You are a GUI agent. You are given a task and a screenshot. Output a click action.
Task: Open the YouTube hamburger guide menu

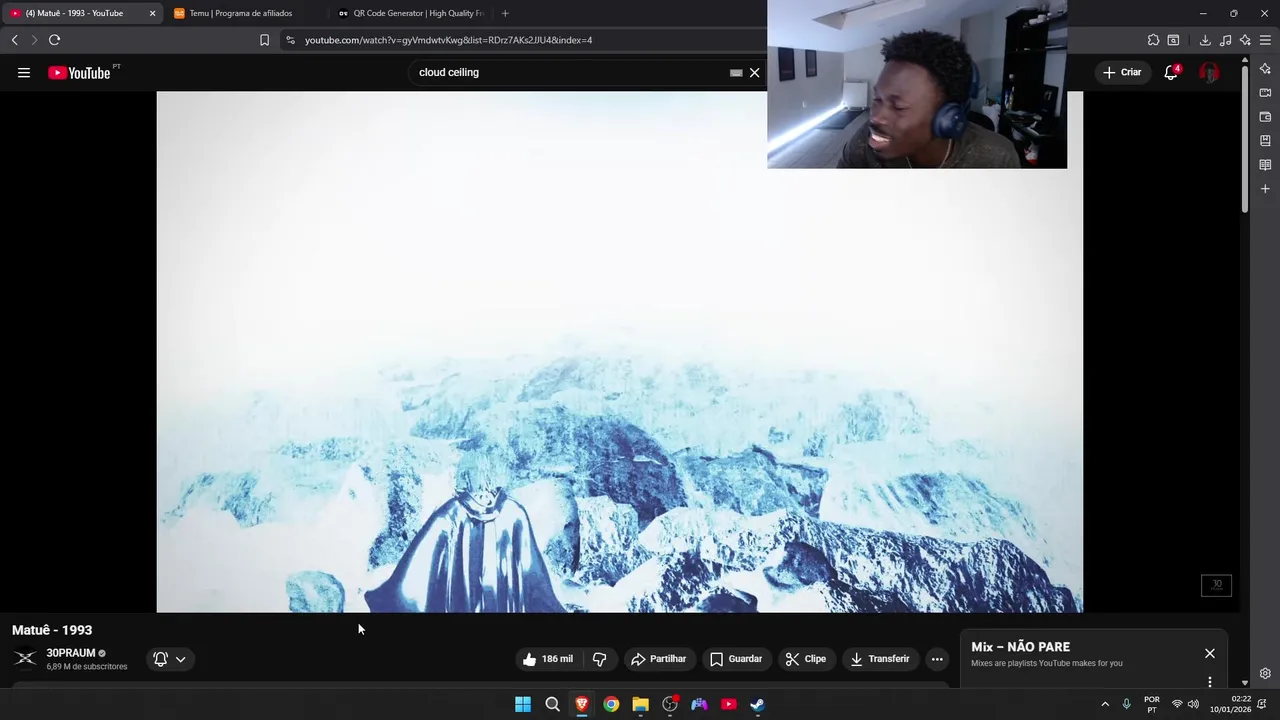tap(24, 72)
